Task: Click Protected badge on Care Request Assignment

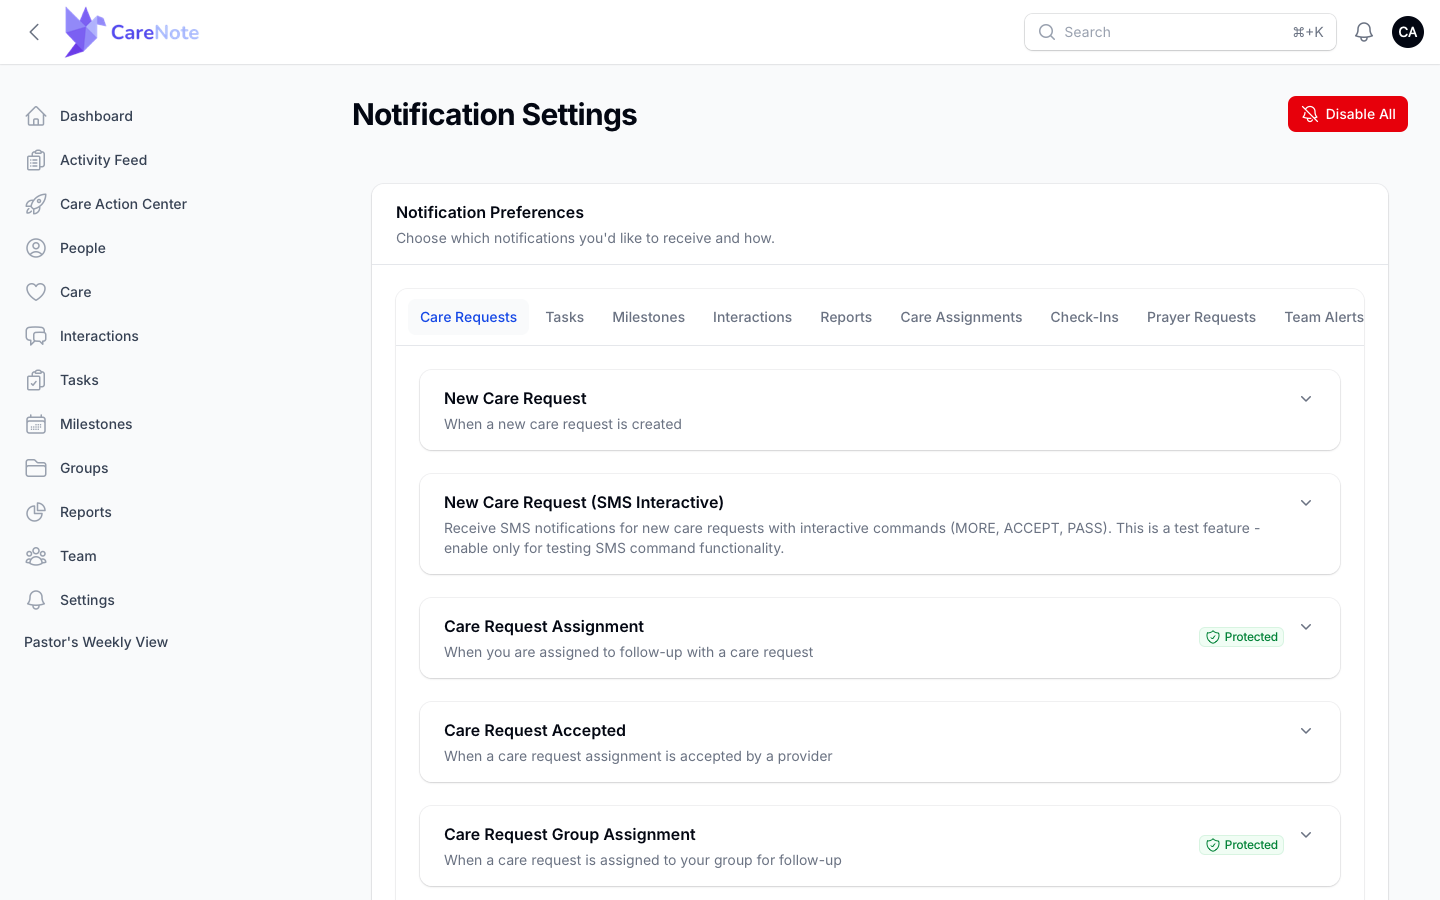Action: point(1241,637)
